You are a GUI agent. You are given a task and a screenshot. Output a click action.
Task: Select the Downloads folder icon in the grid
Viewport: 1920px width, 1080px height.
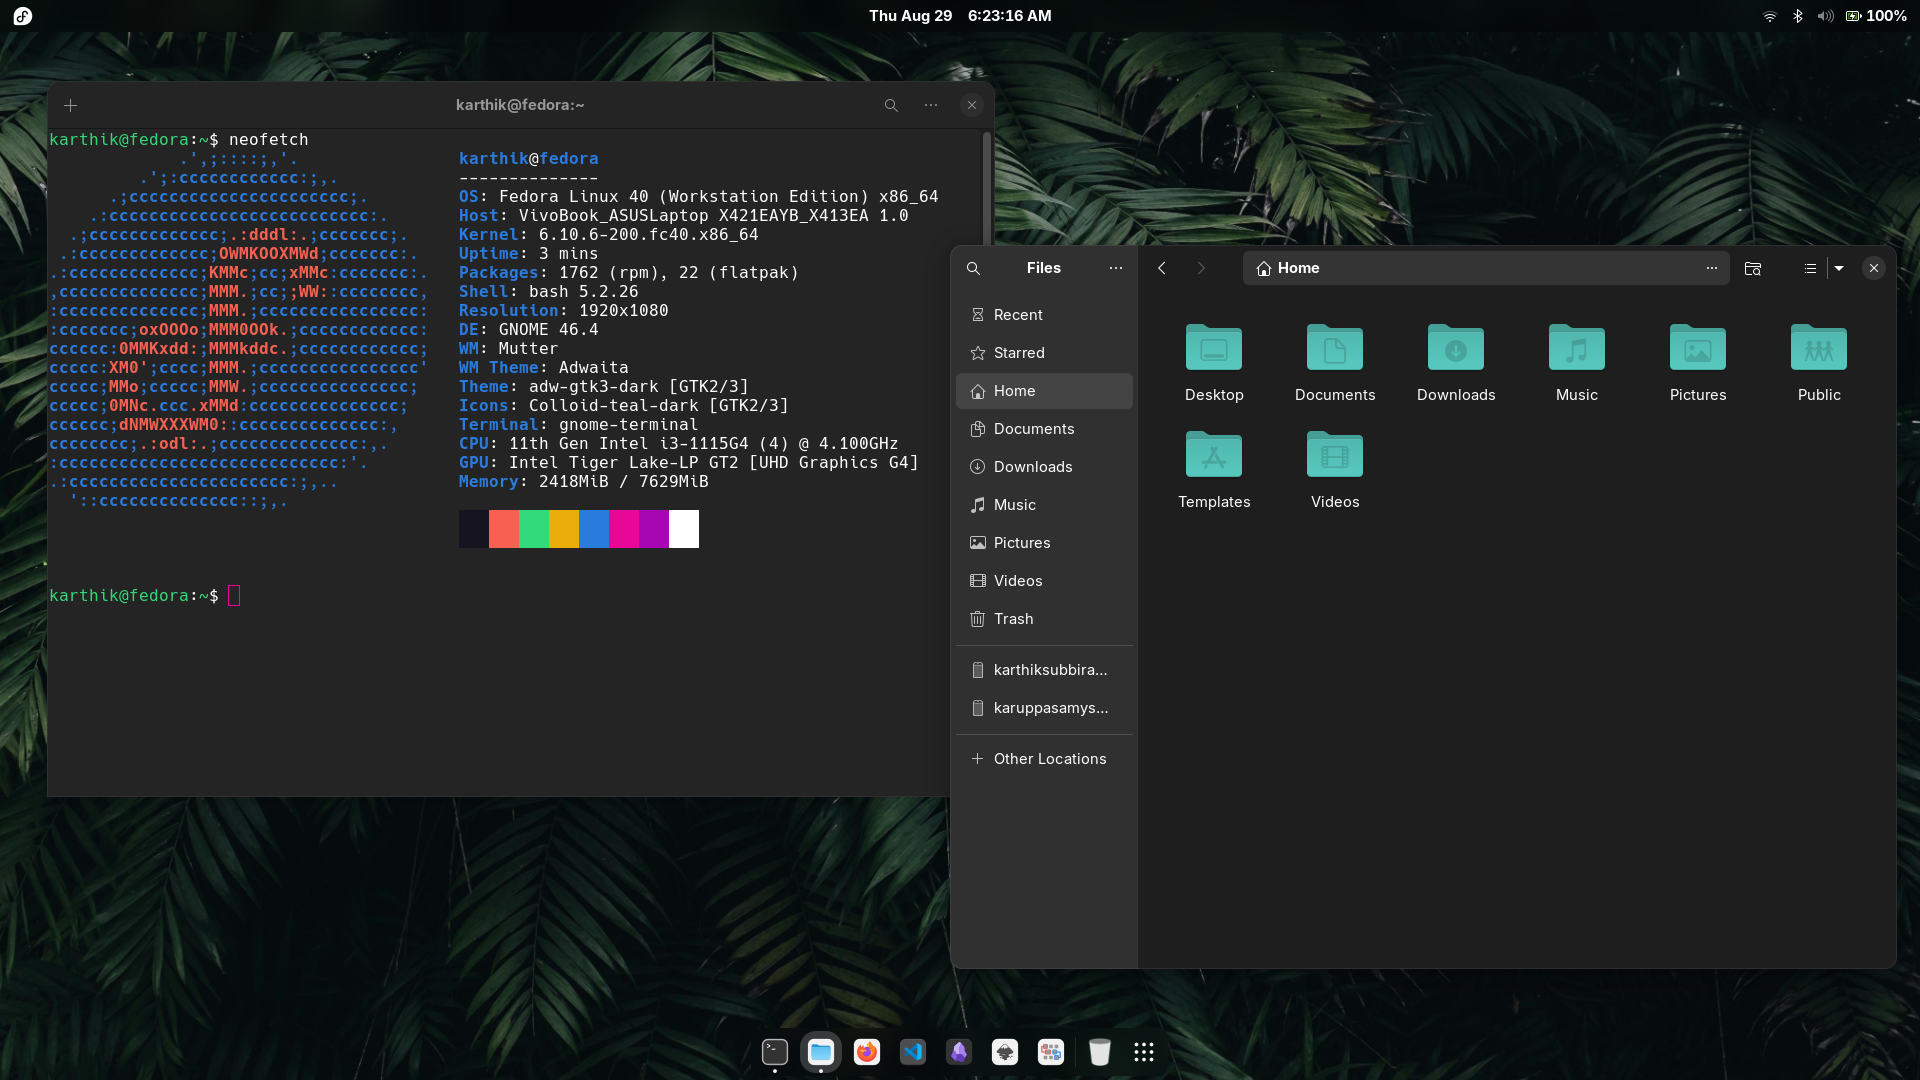coord(1456,347)
